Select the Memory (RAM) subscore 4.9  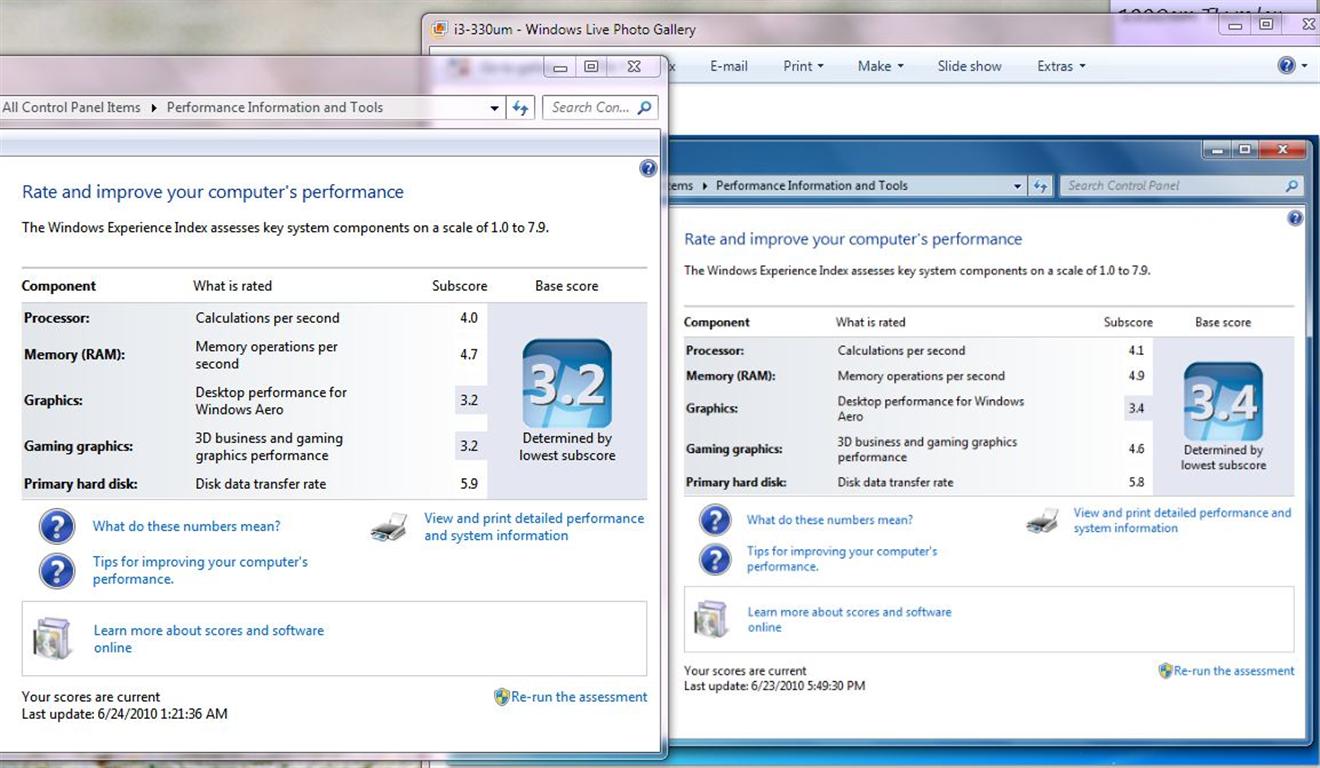[1137, 376]
